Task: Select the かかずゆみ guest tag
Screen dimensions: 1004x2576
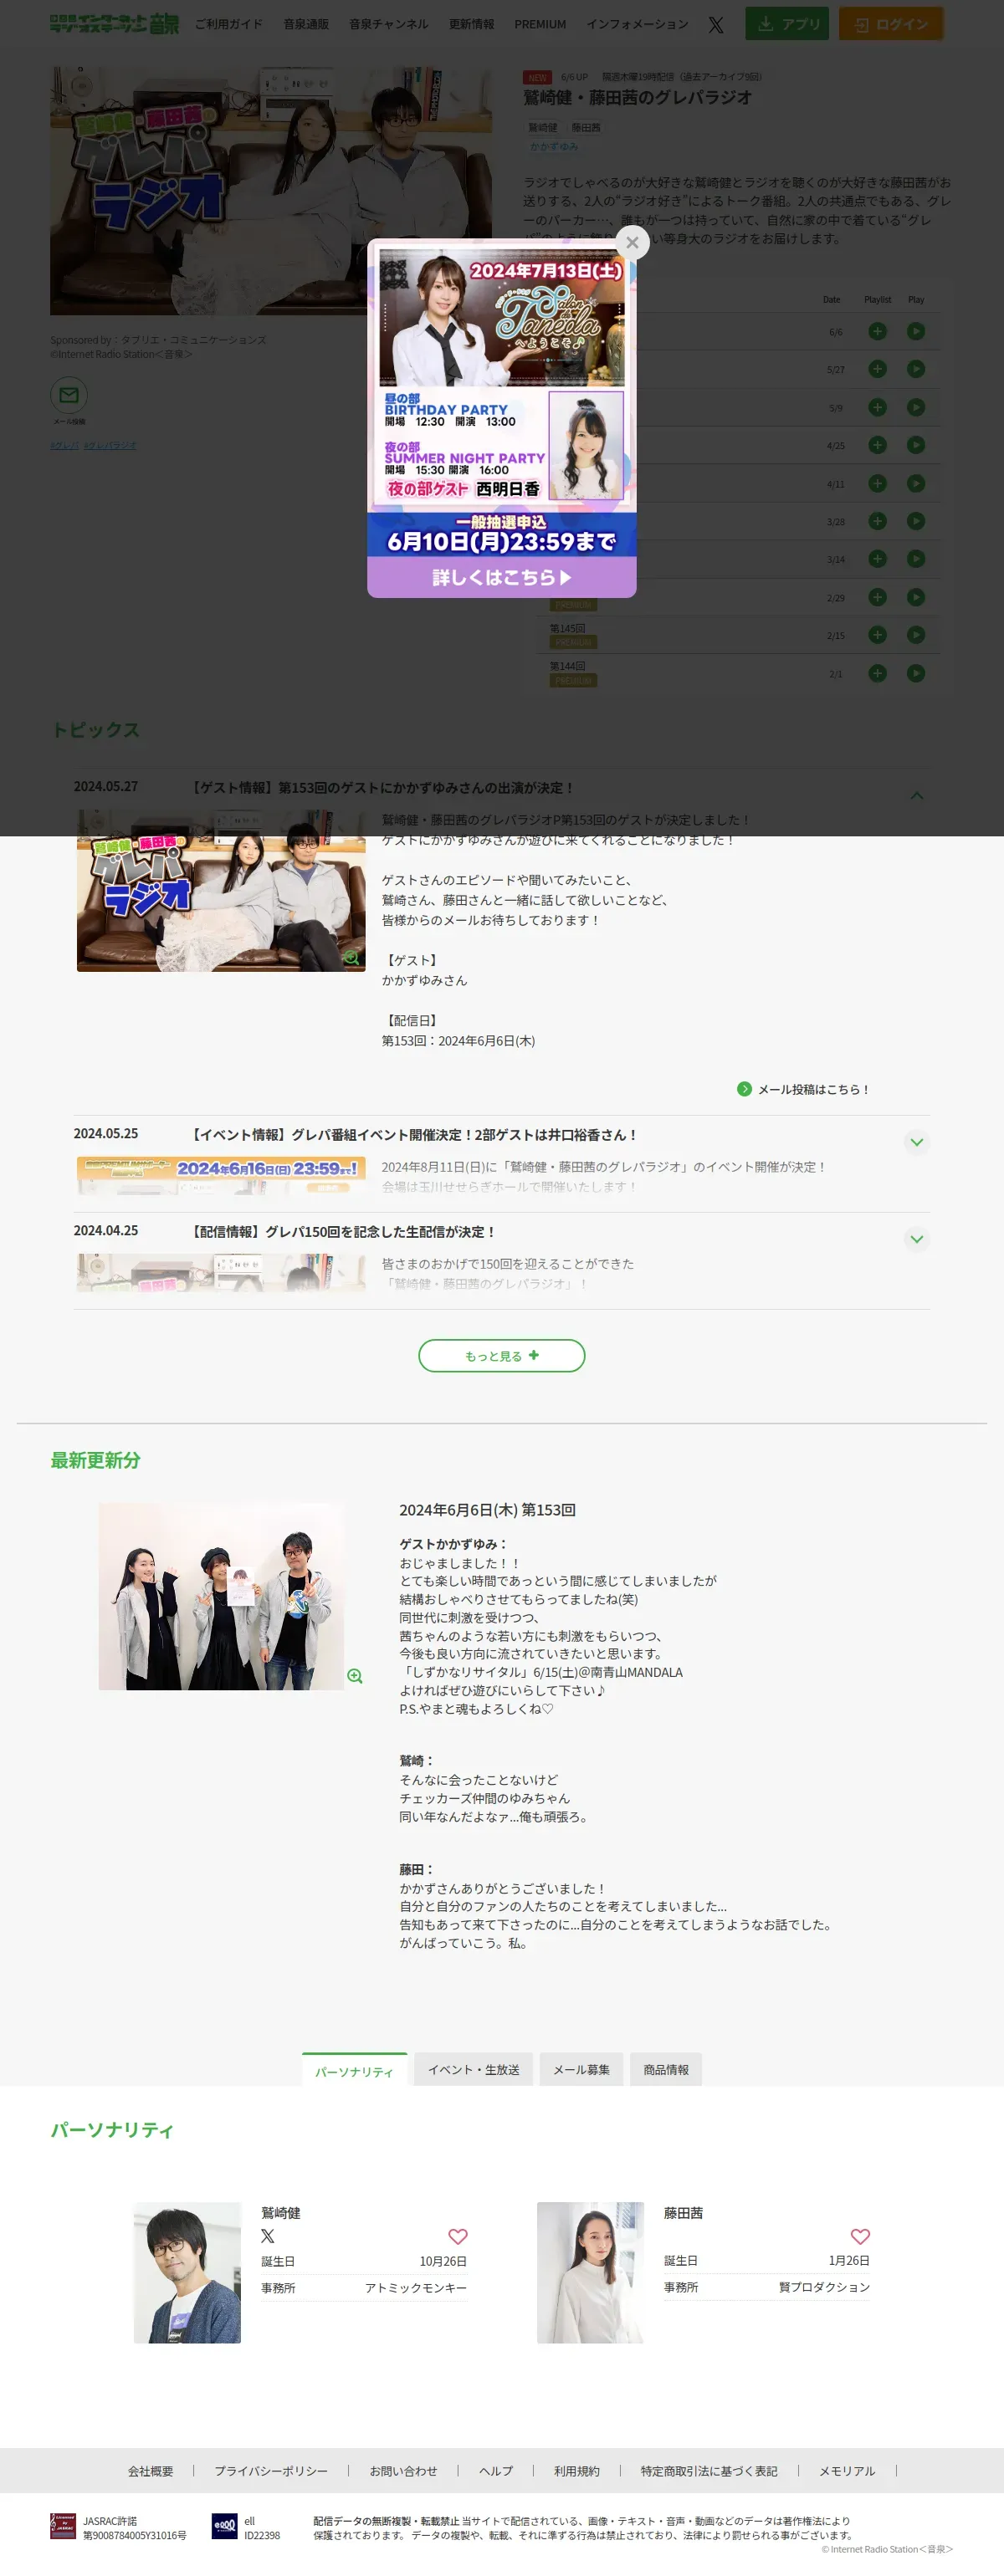Action: click(x=554, y=146)
